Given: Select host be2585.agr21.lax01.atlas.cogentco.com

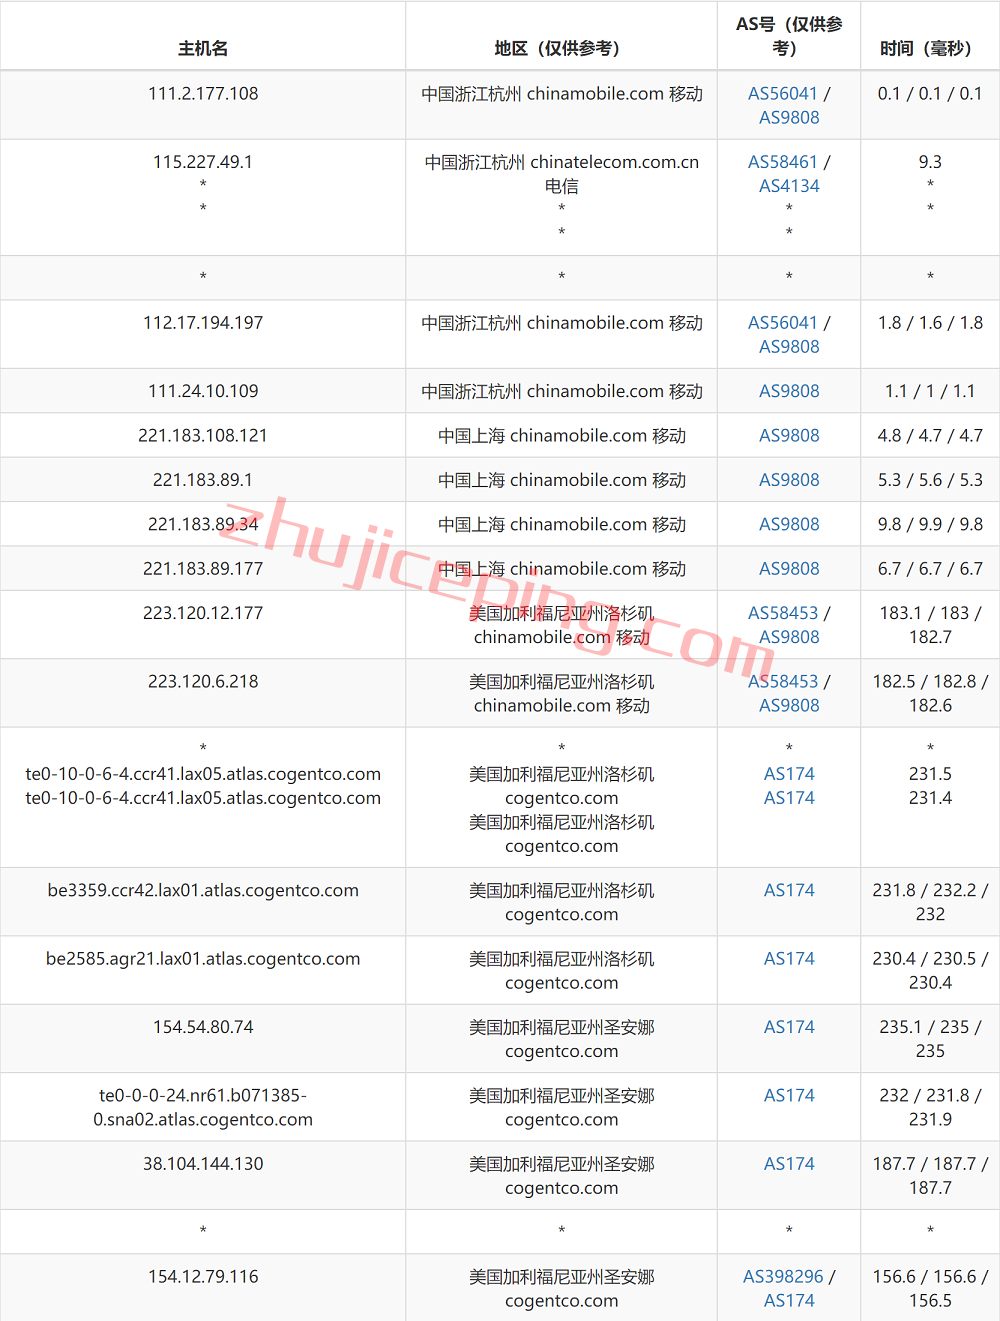Looking at the screenshot, I should click(x=203, y=958).
